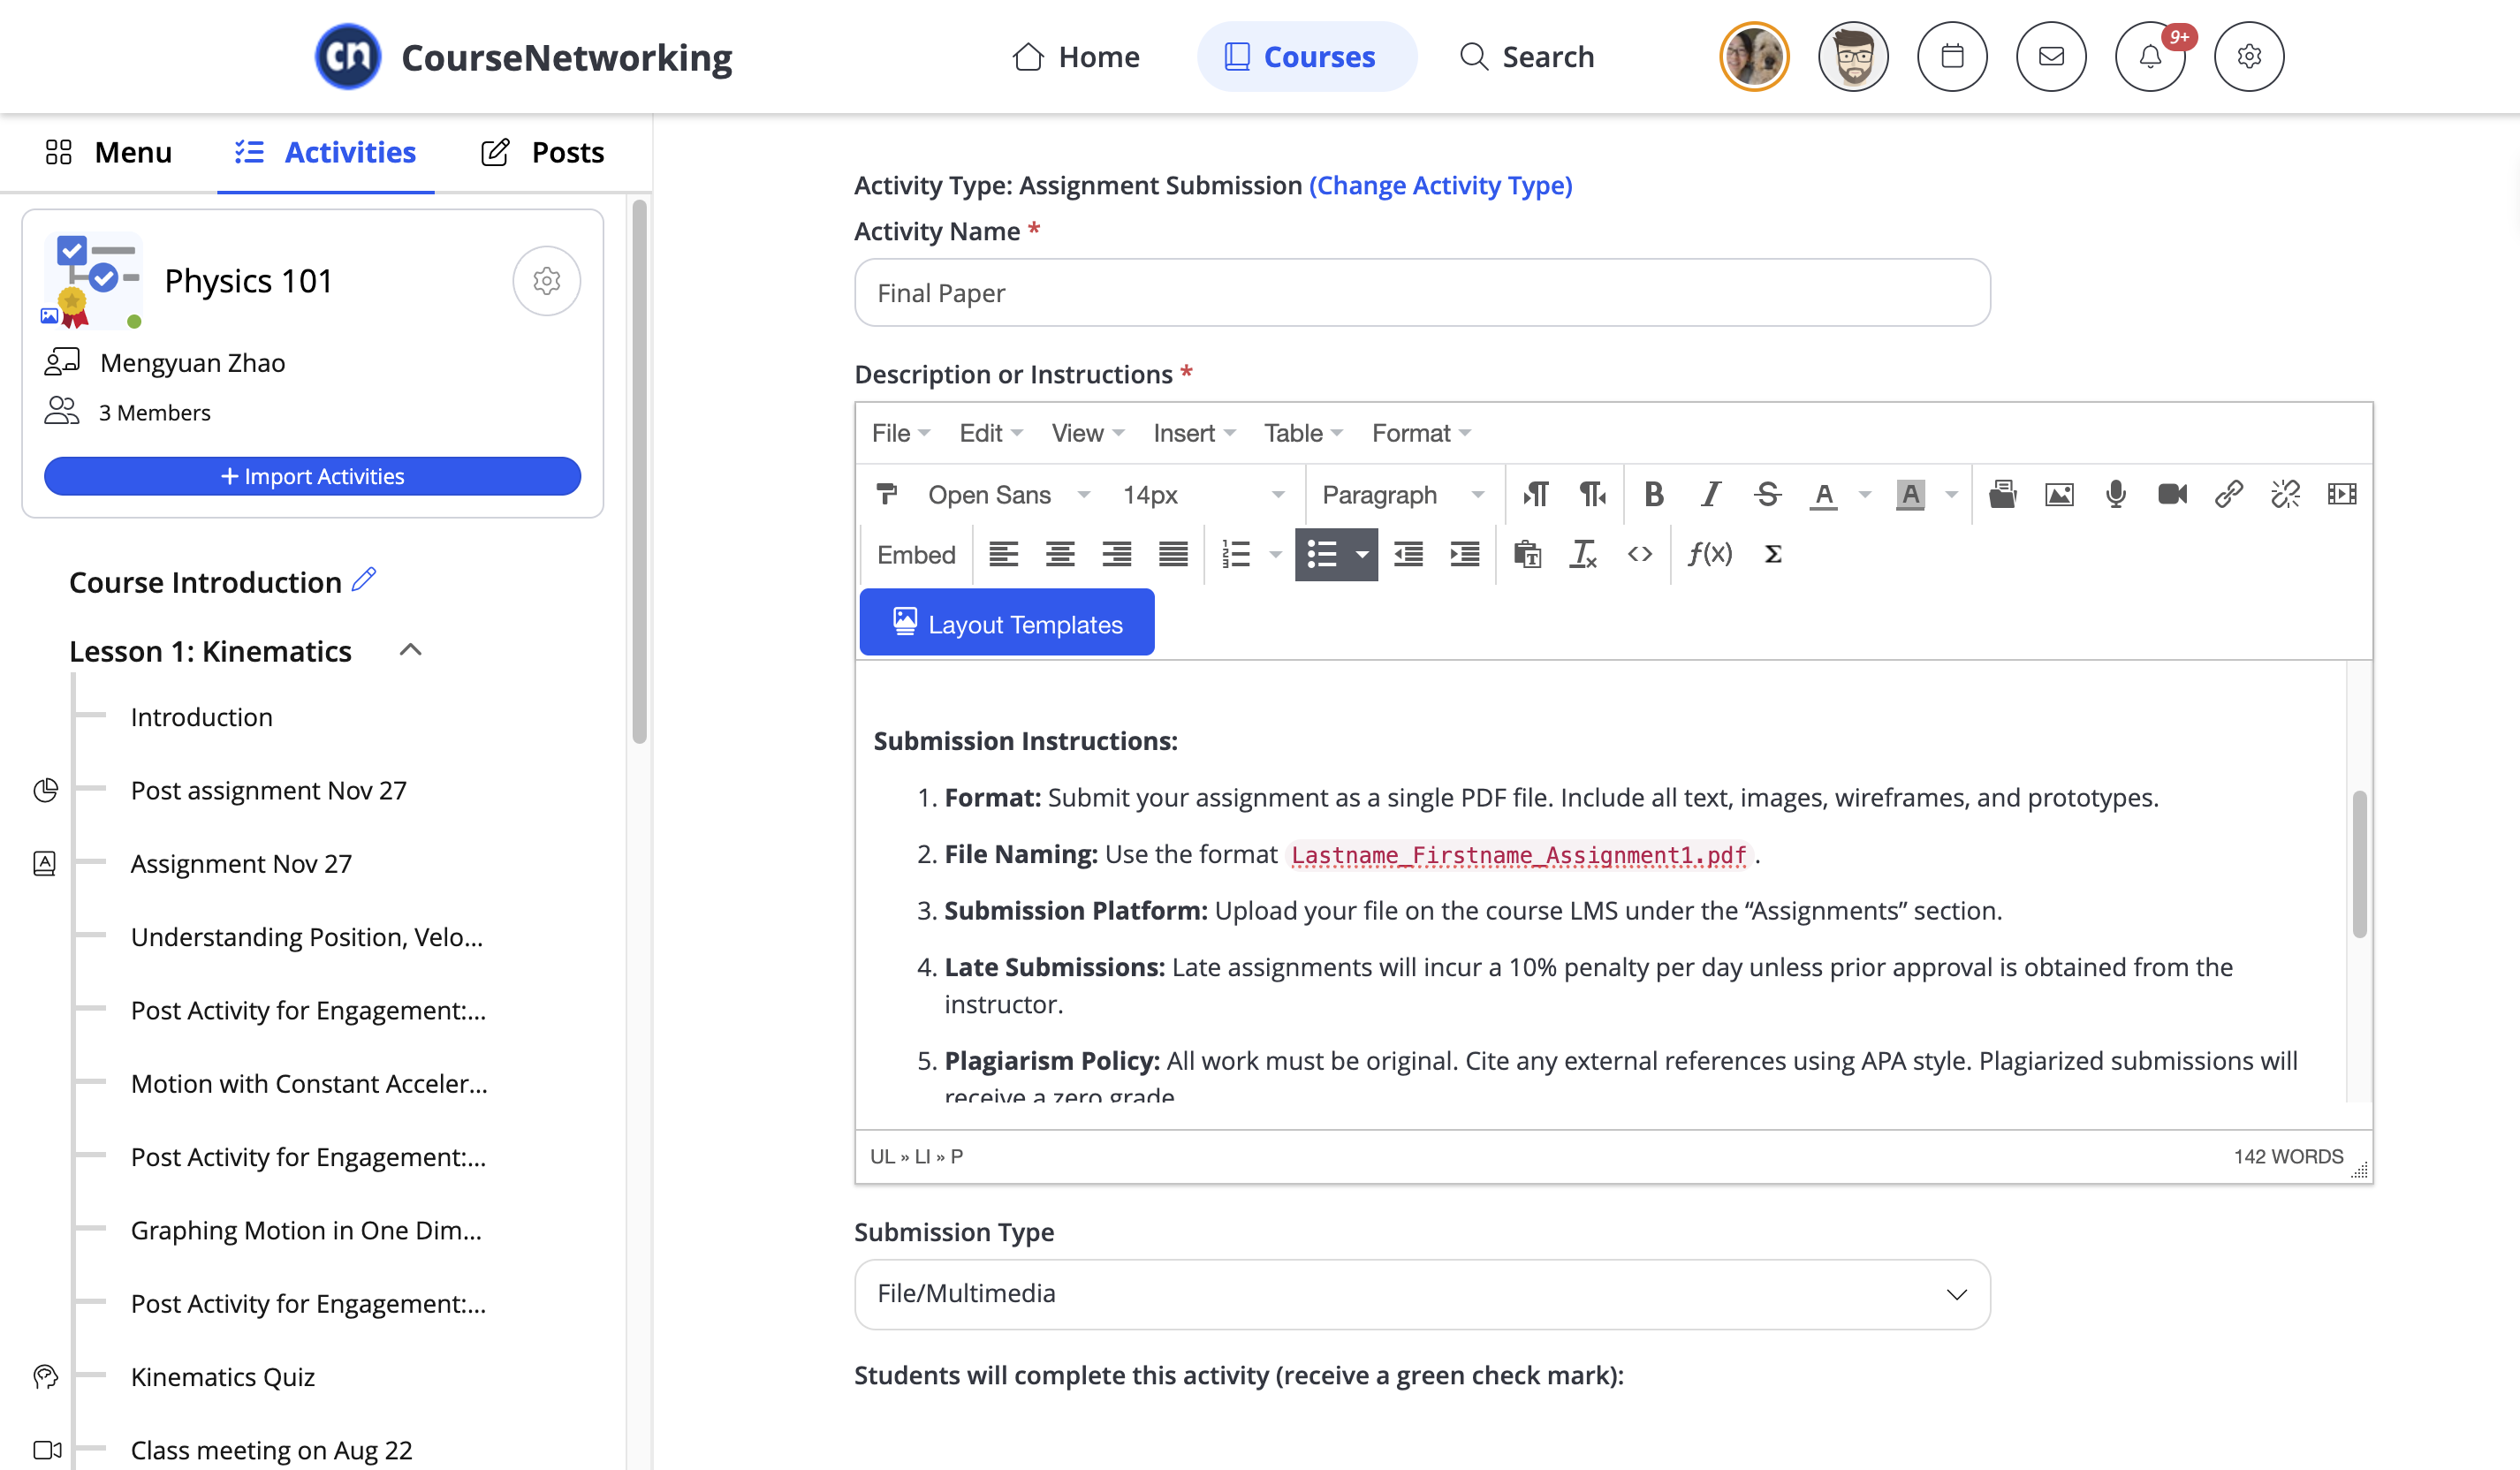Insert a link using the chain icon

(2229, 494)
